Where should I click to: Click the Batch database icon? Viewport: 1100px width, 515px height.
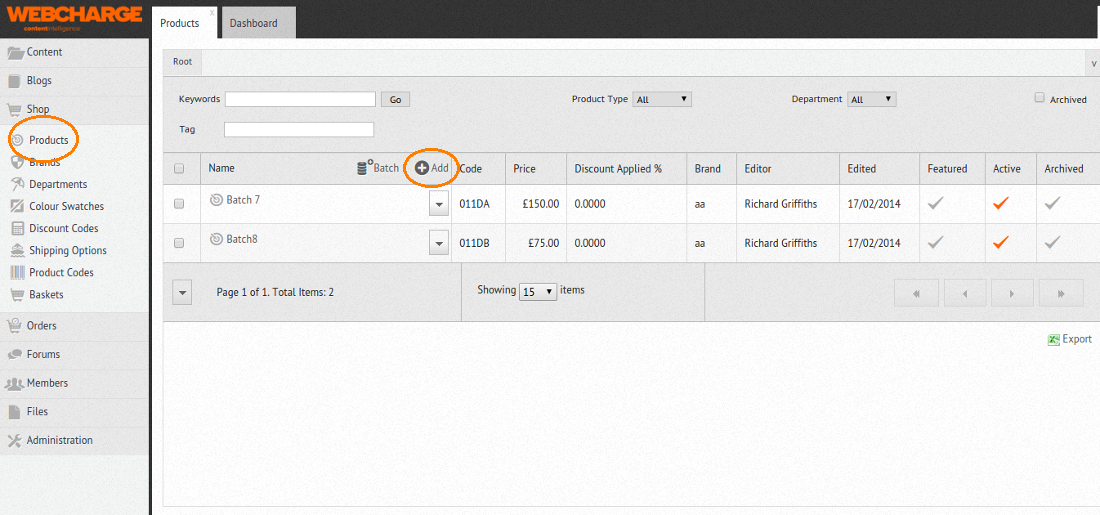[364, 168]
